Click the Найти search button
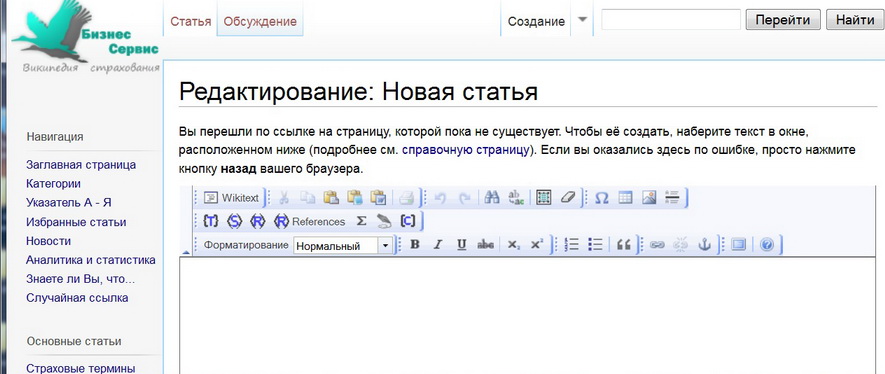 click(855, 20)
